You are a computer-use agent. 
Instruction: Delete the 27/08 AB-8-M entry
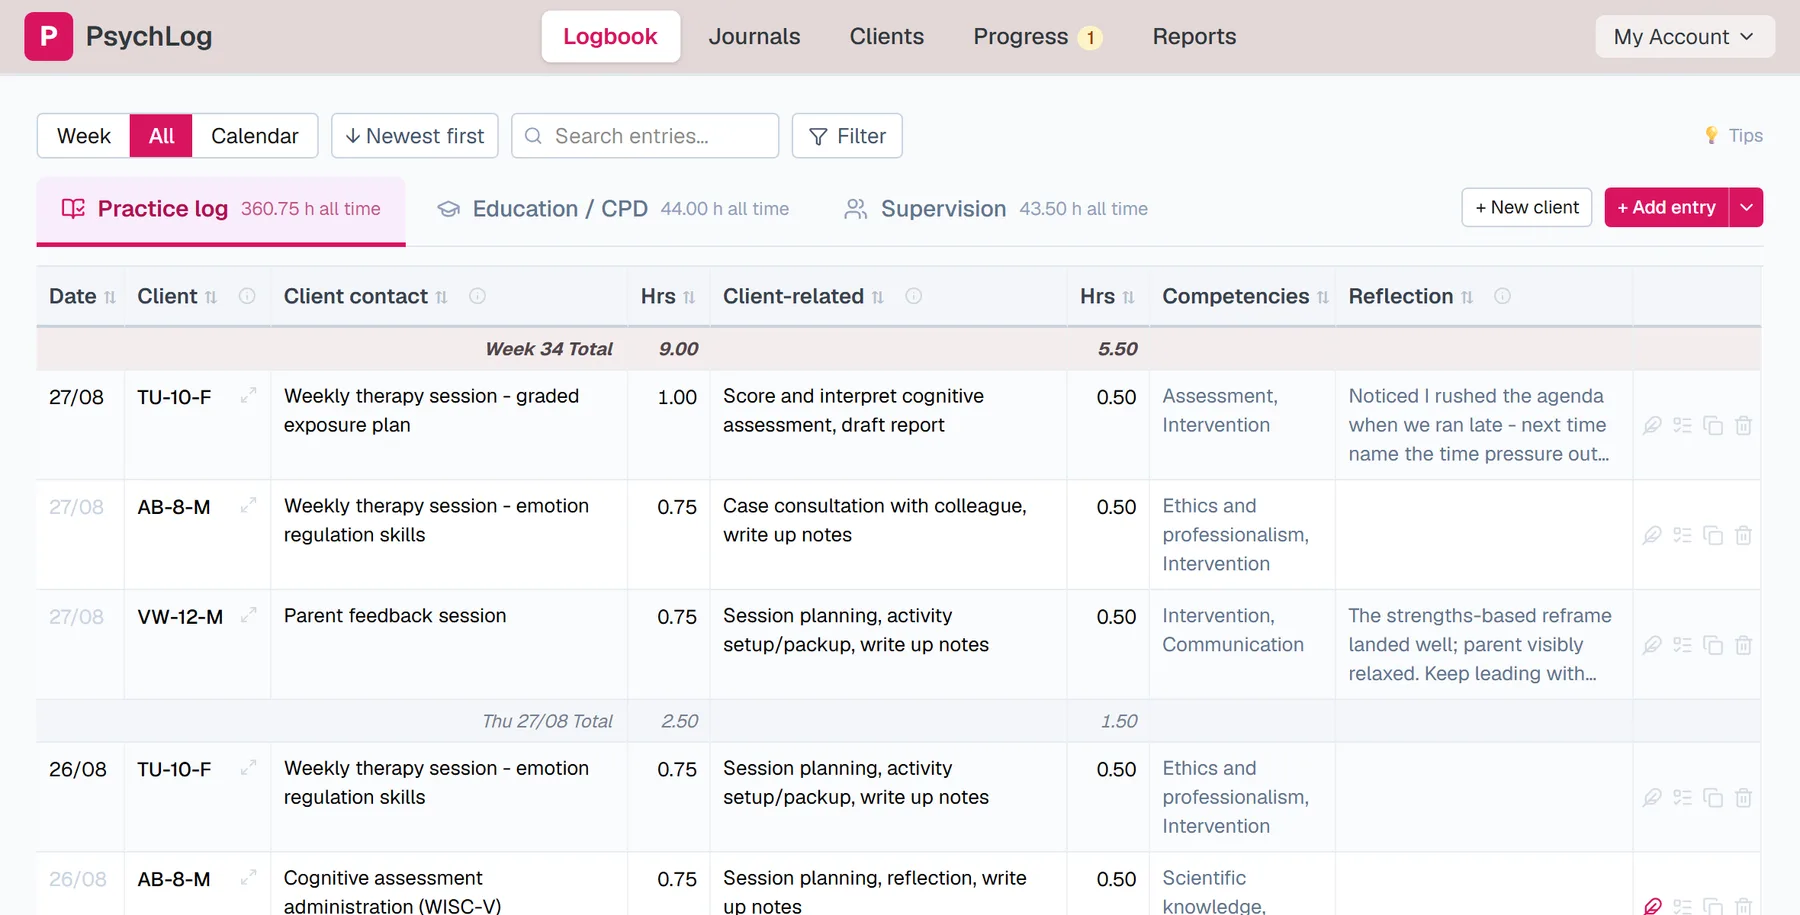(1743, 536)
